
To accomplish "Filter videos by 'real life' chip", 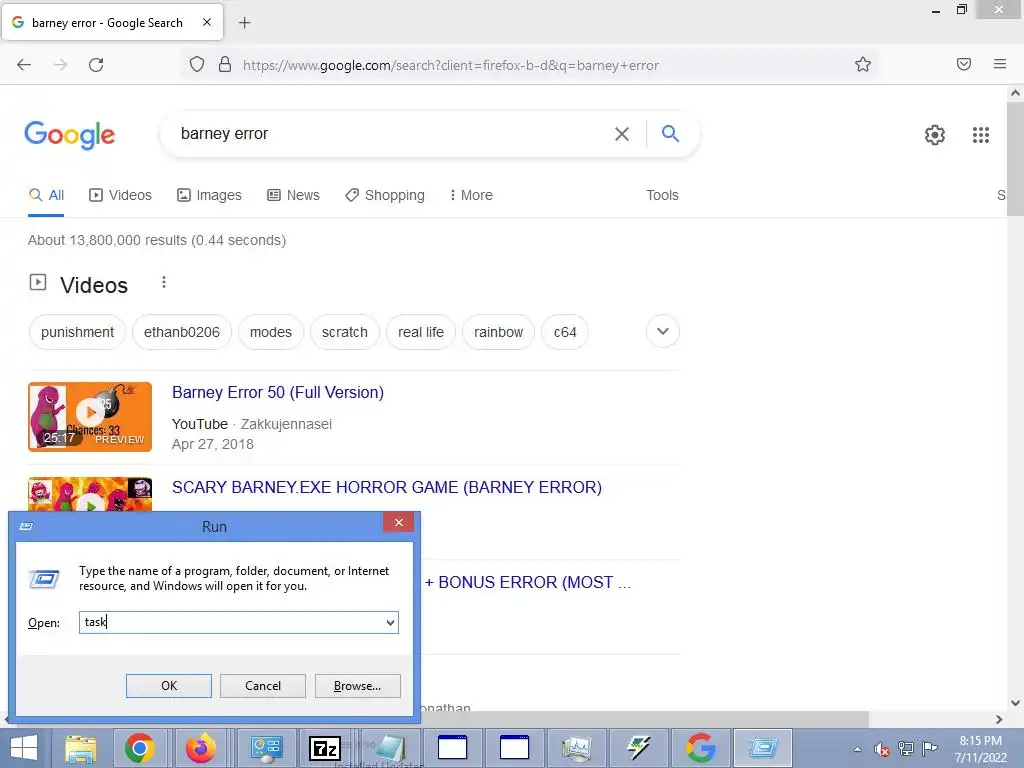I will 421,332.
